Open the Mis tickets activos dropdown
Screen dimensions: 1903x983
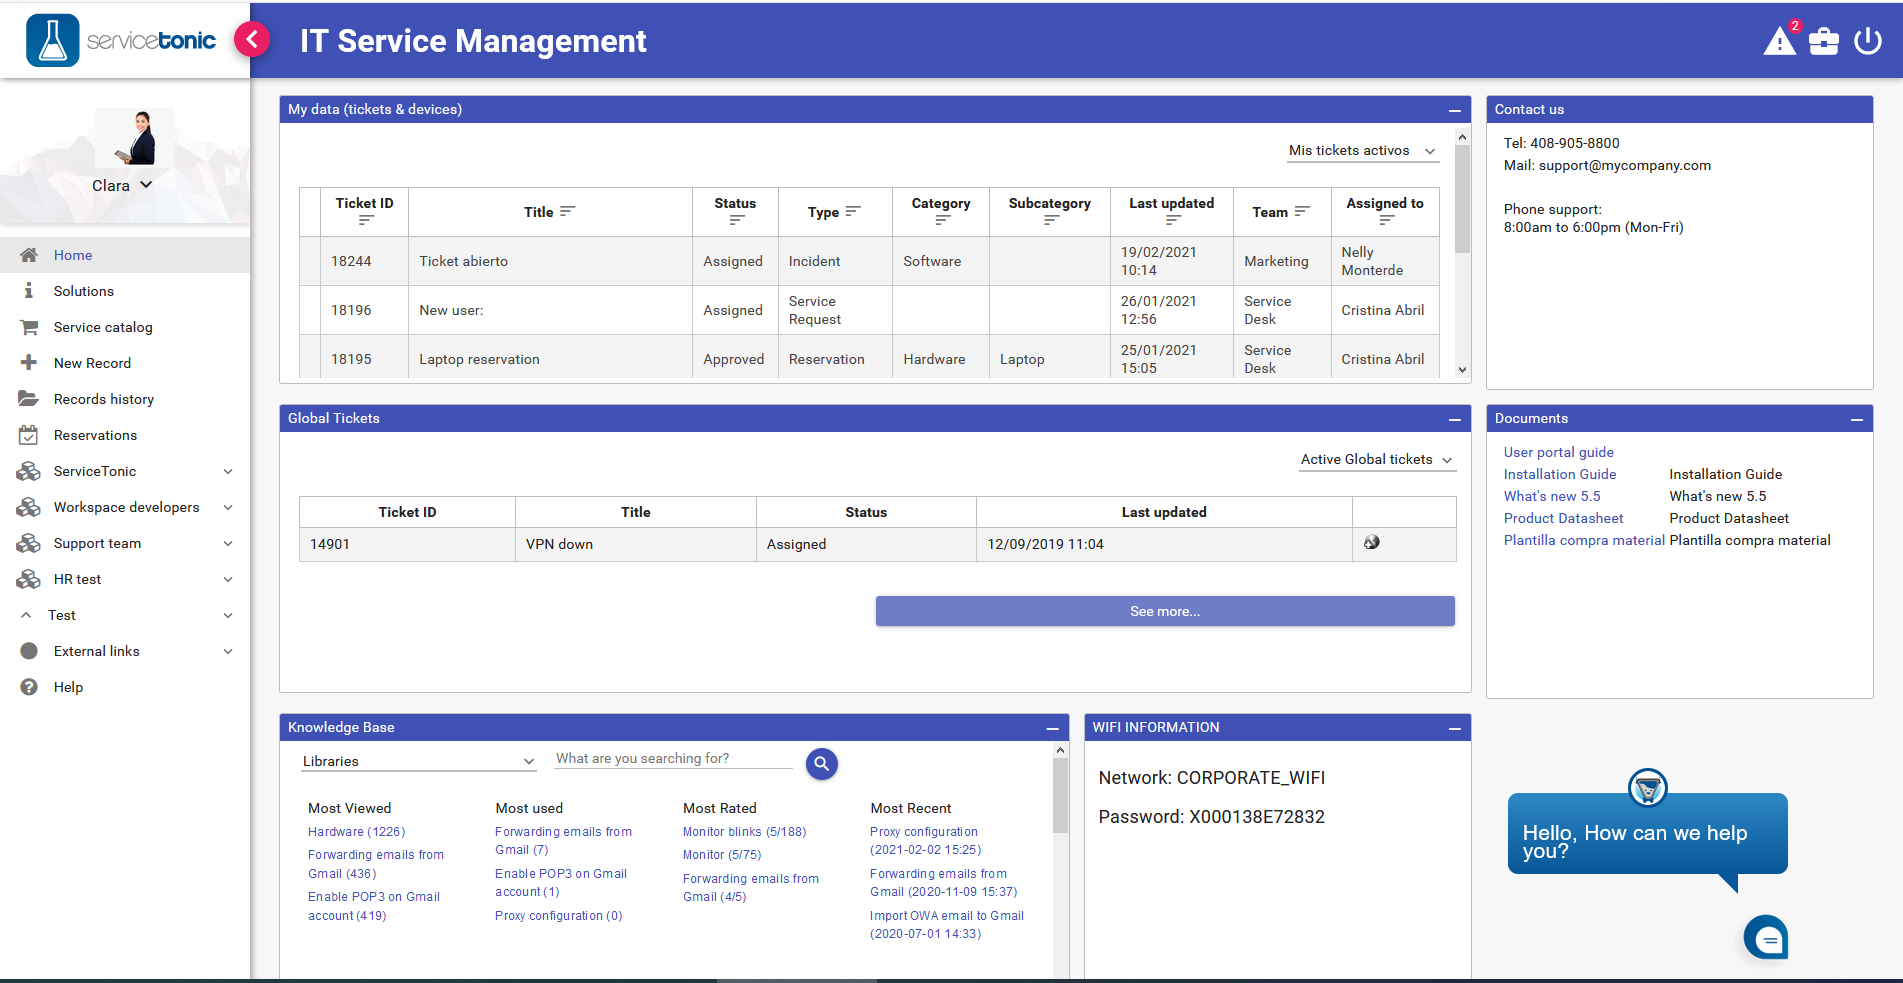(x=1361, y=151)
